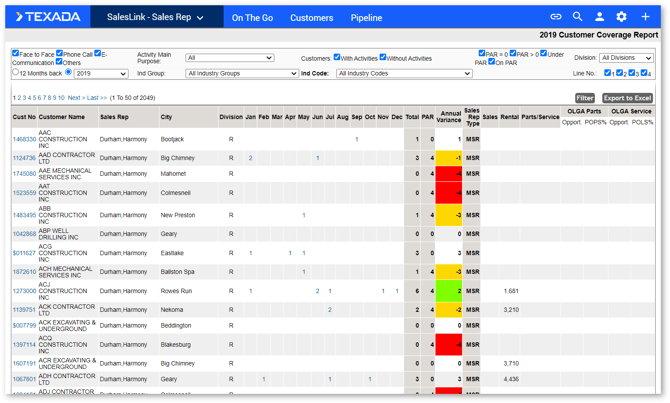
Task: Open customer number 1468330 link
Action: coord(24,140)
